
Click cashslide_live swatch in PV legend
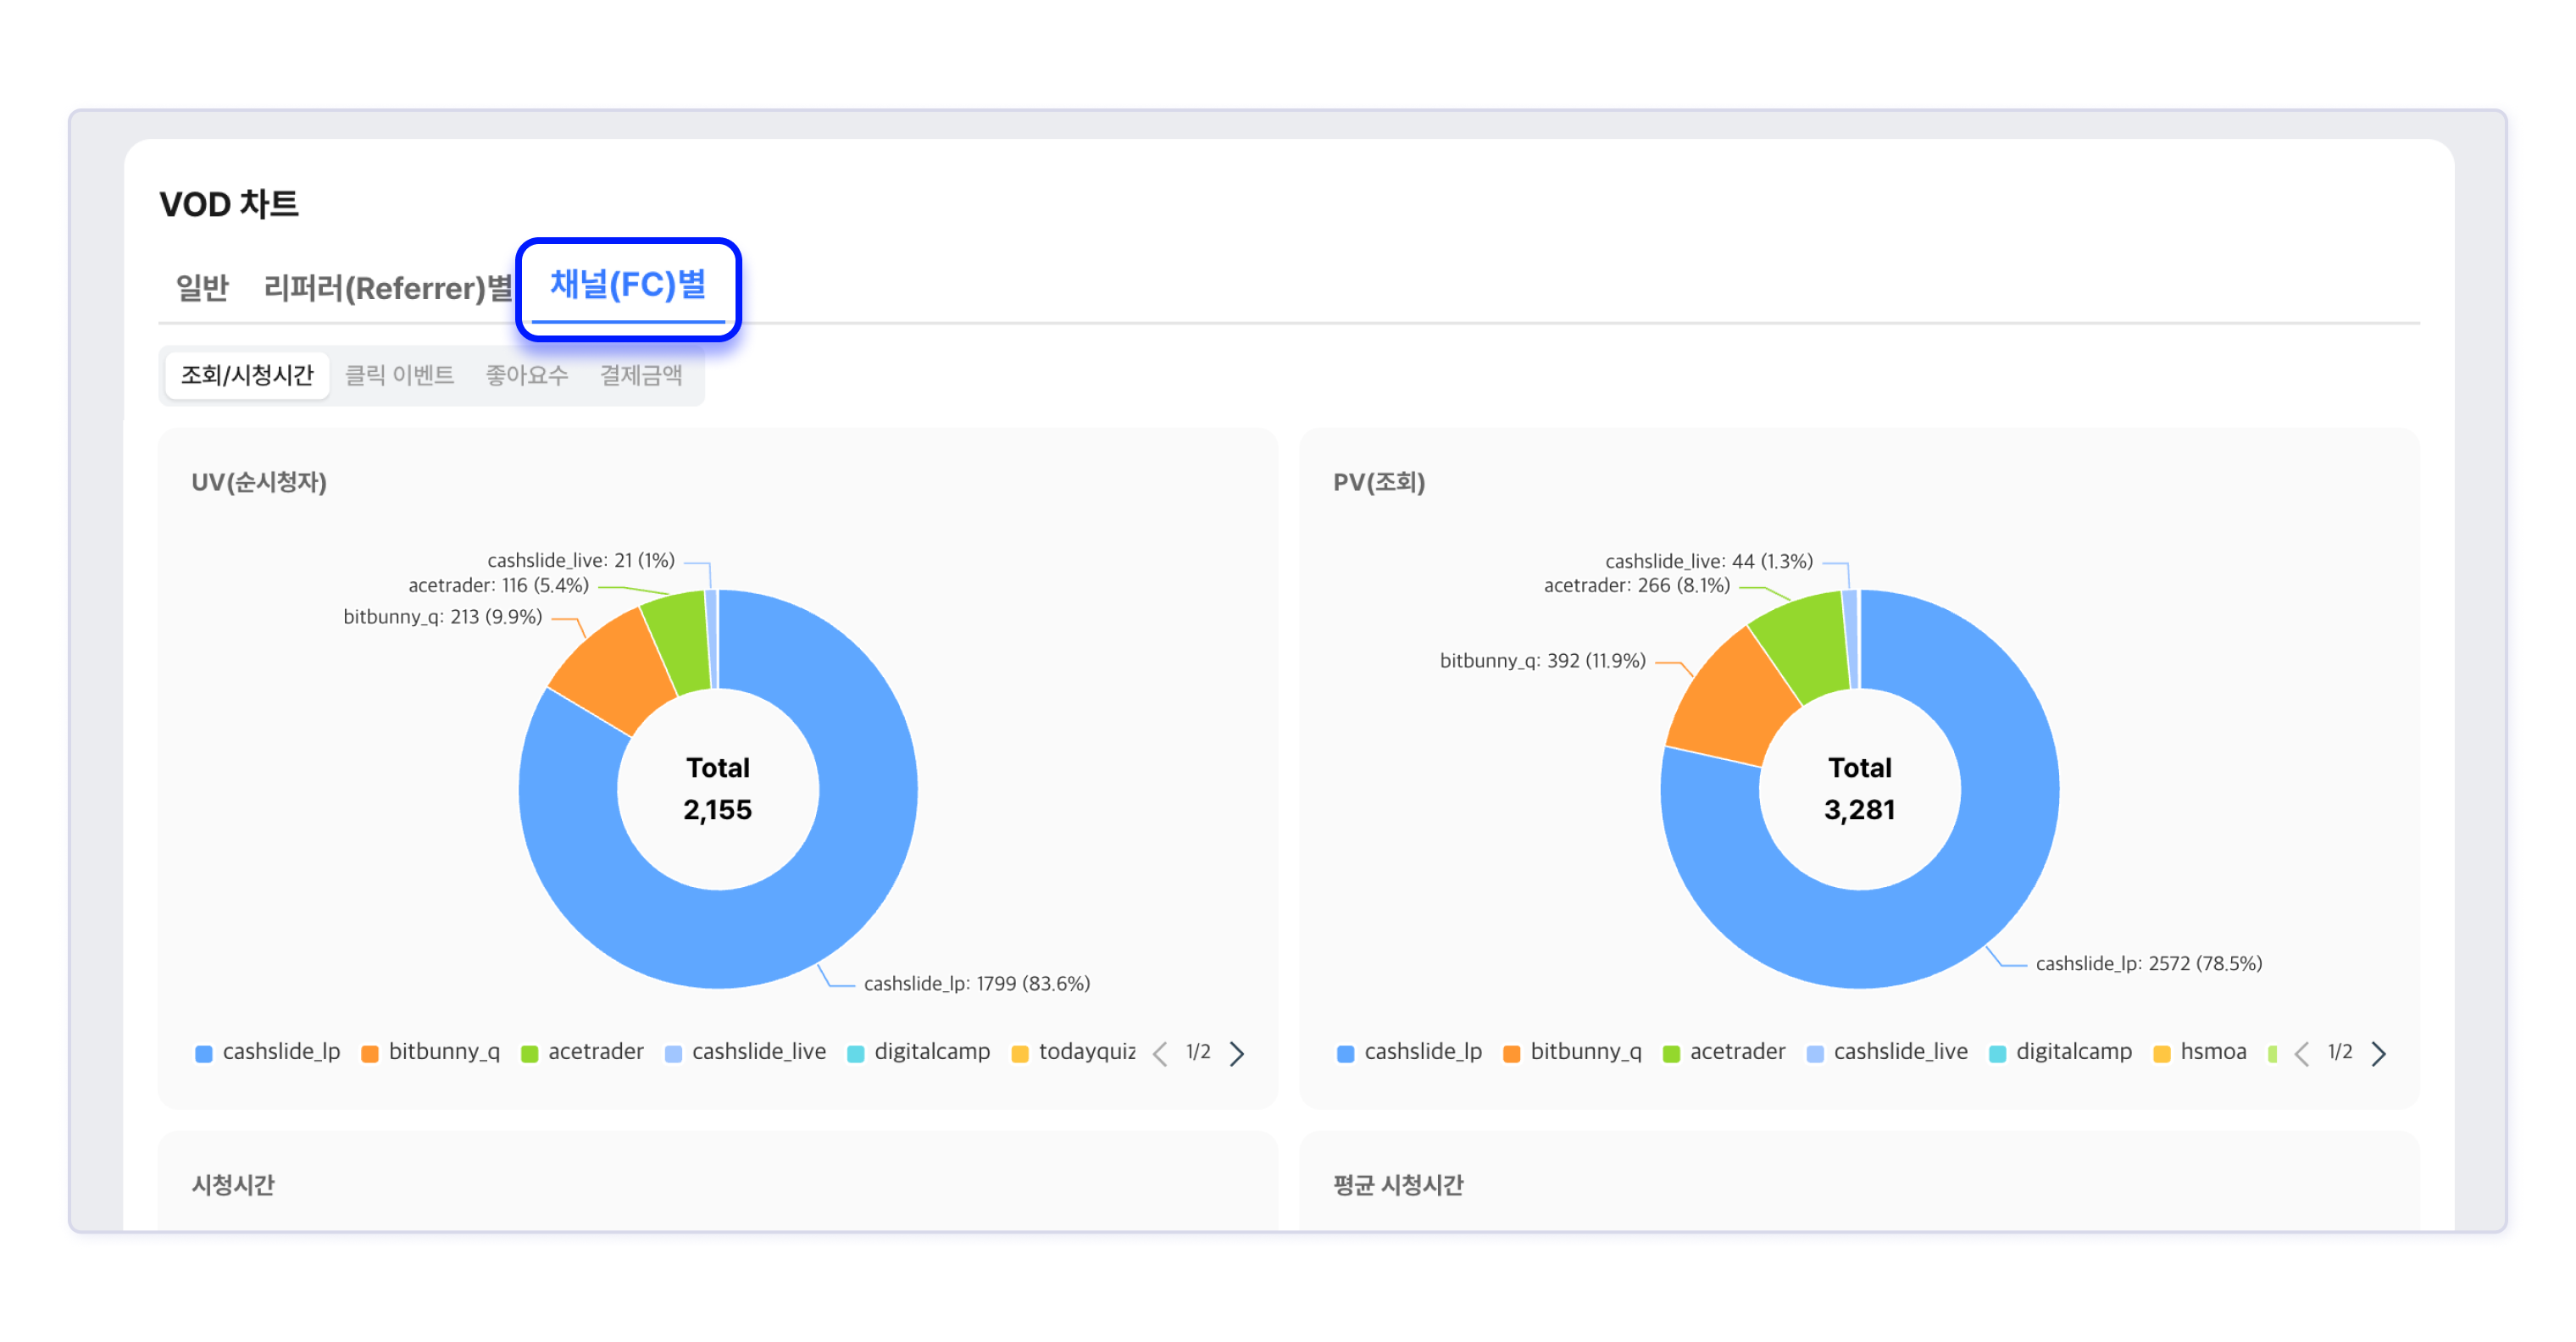pyautogui.click(x=1815, y=1054)
